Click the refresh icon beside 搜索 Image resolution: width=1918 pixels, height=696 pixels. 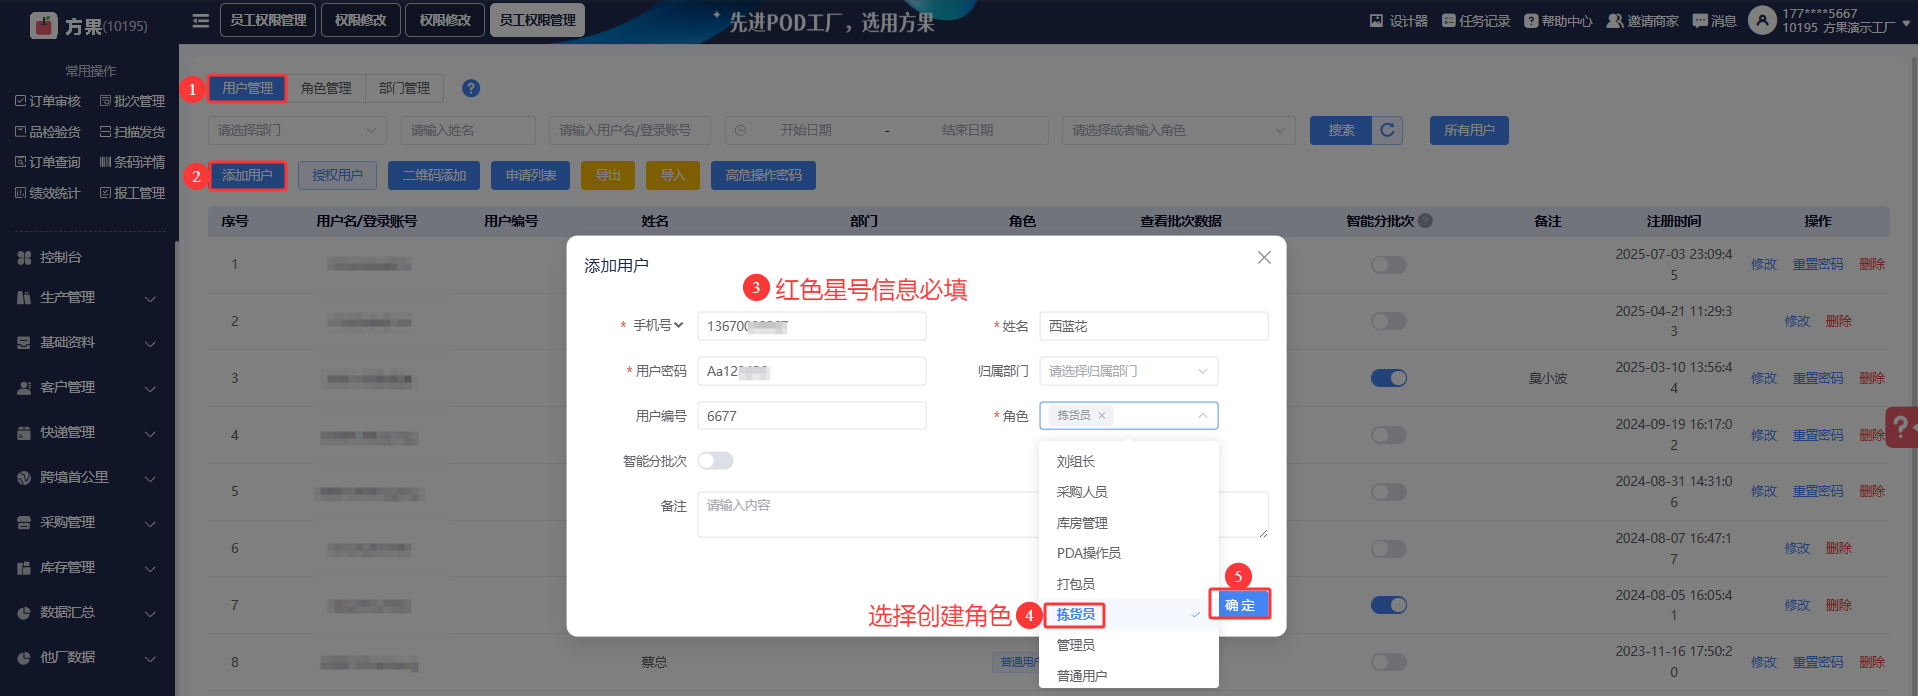1387,130
